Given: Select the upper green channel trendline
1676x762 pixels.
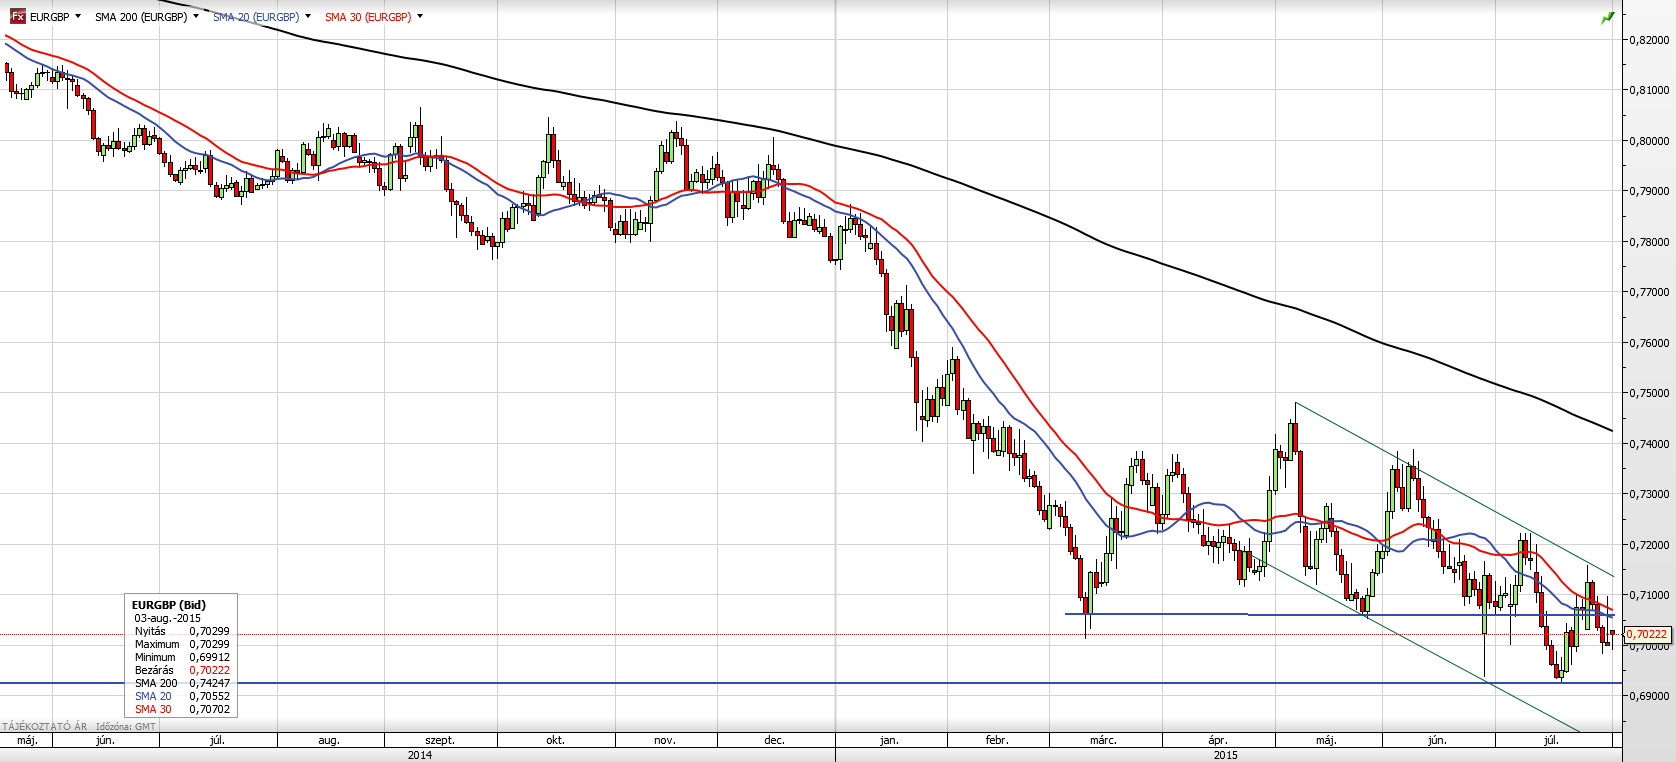Looking at the screenshot, I should click(1455, 490).
